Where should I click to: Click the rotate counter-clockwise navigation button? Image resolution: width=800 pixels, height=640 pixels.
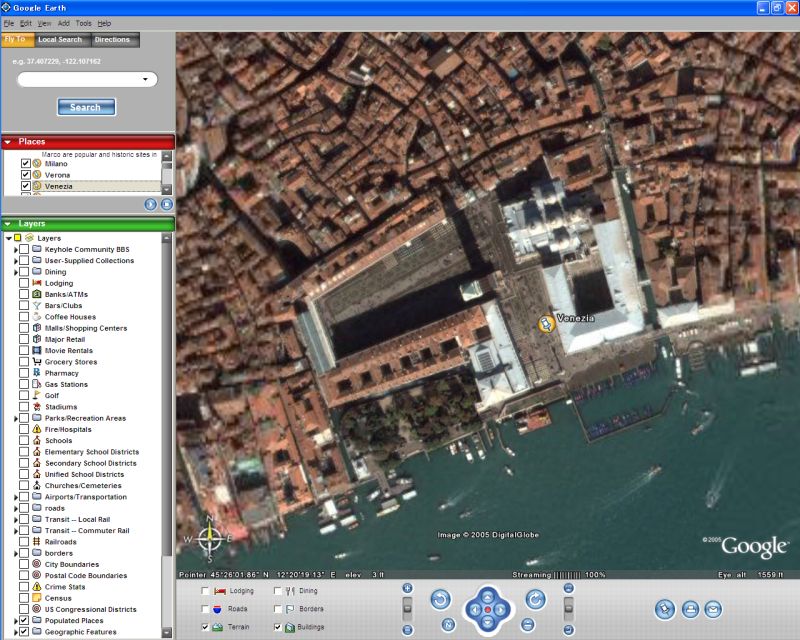pyautogui.click(x=440, y=600)
